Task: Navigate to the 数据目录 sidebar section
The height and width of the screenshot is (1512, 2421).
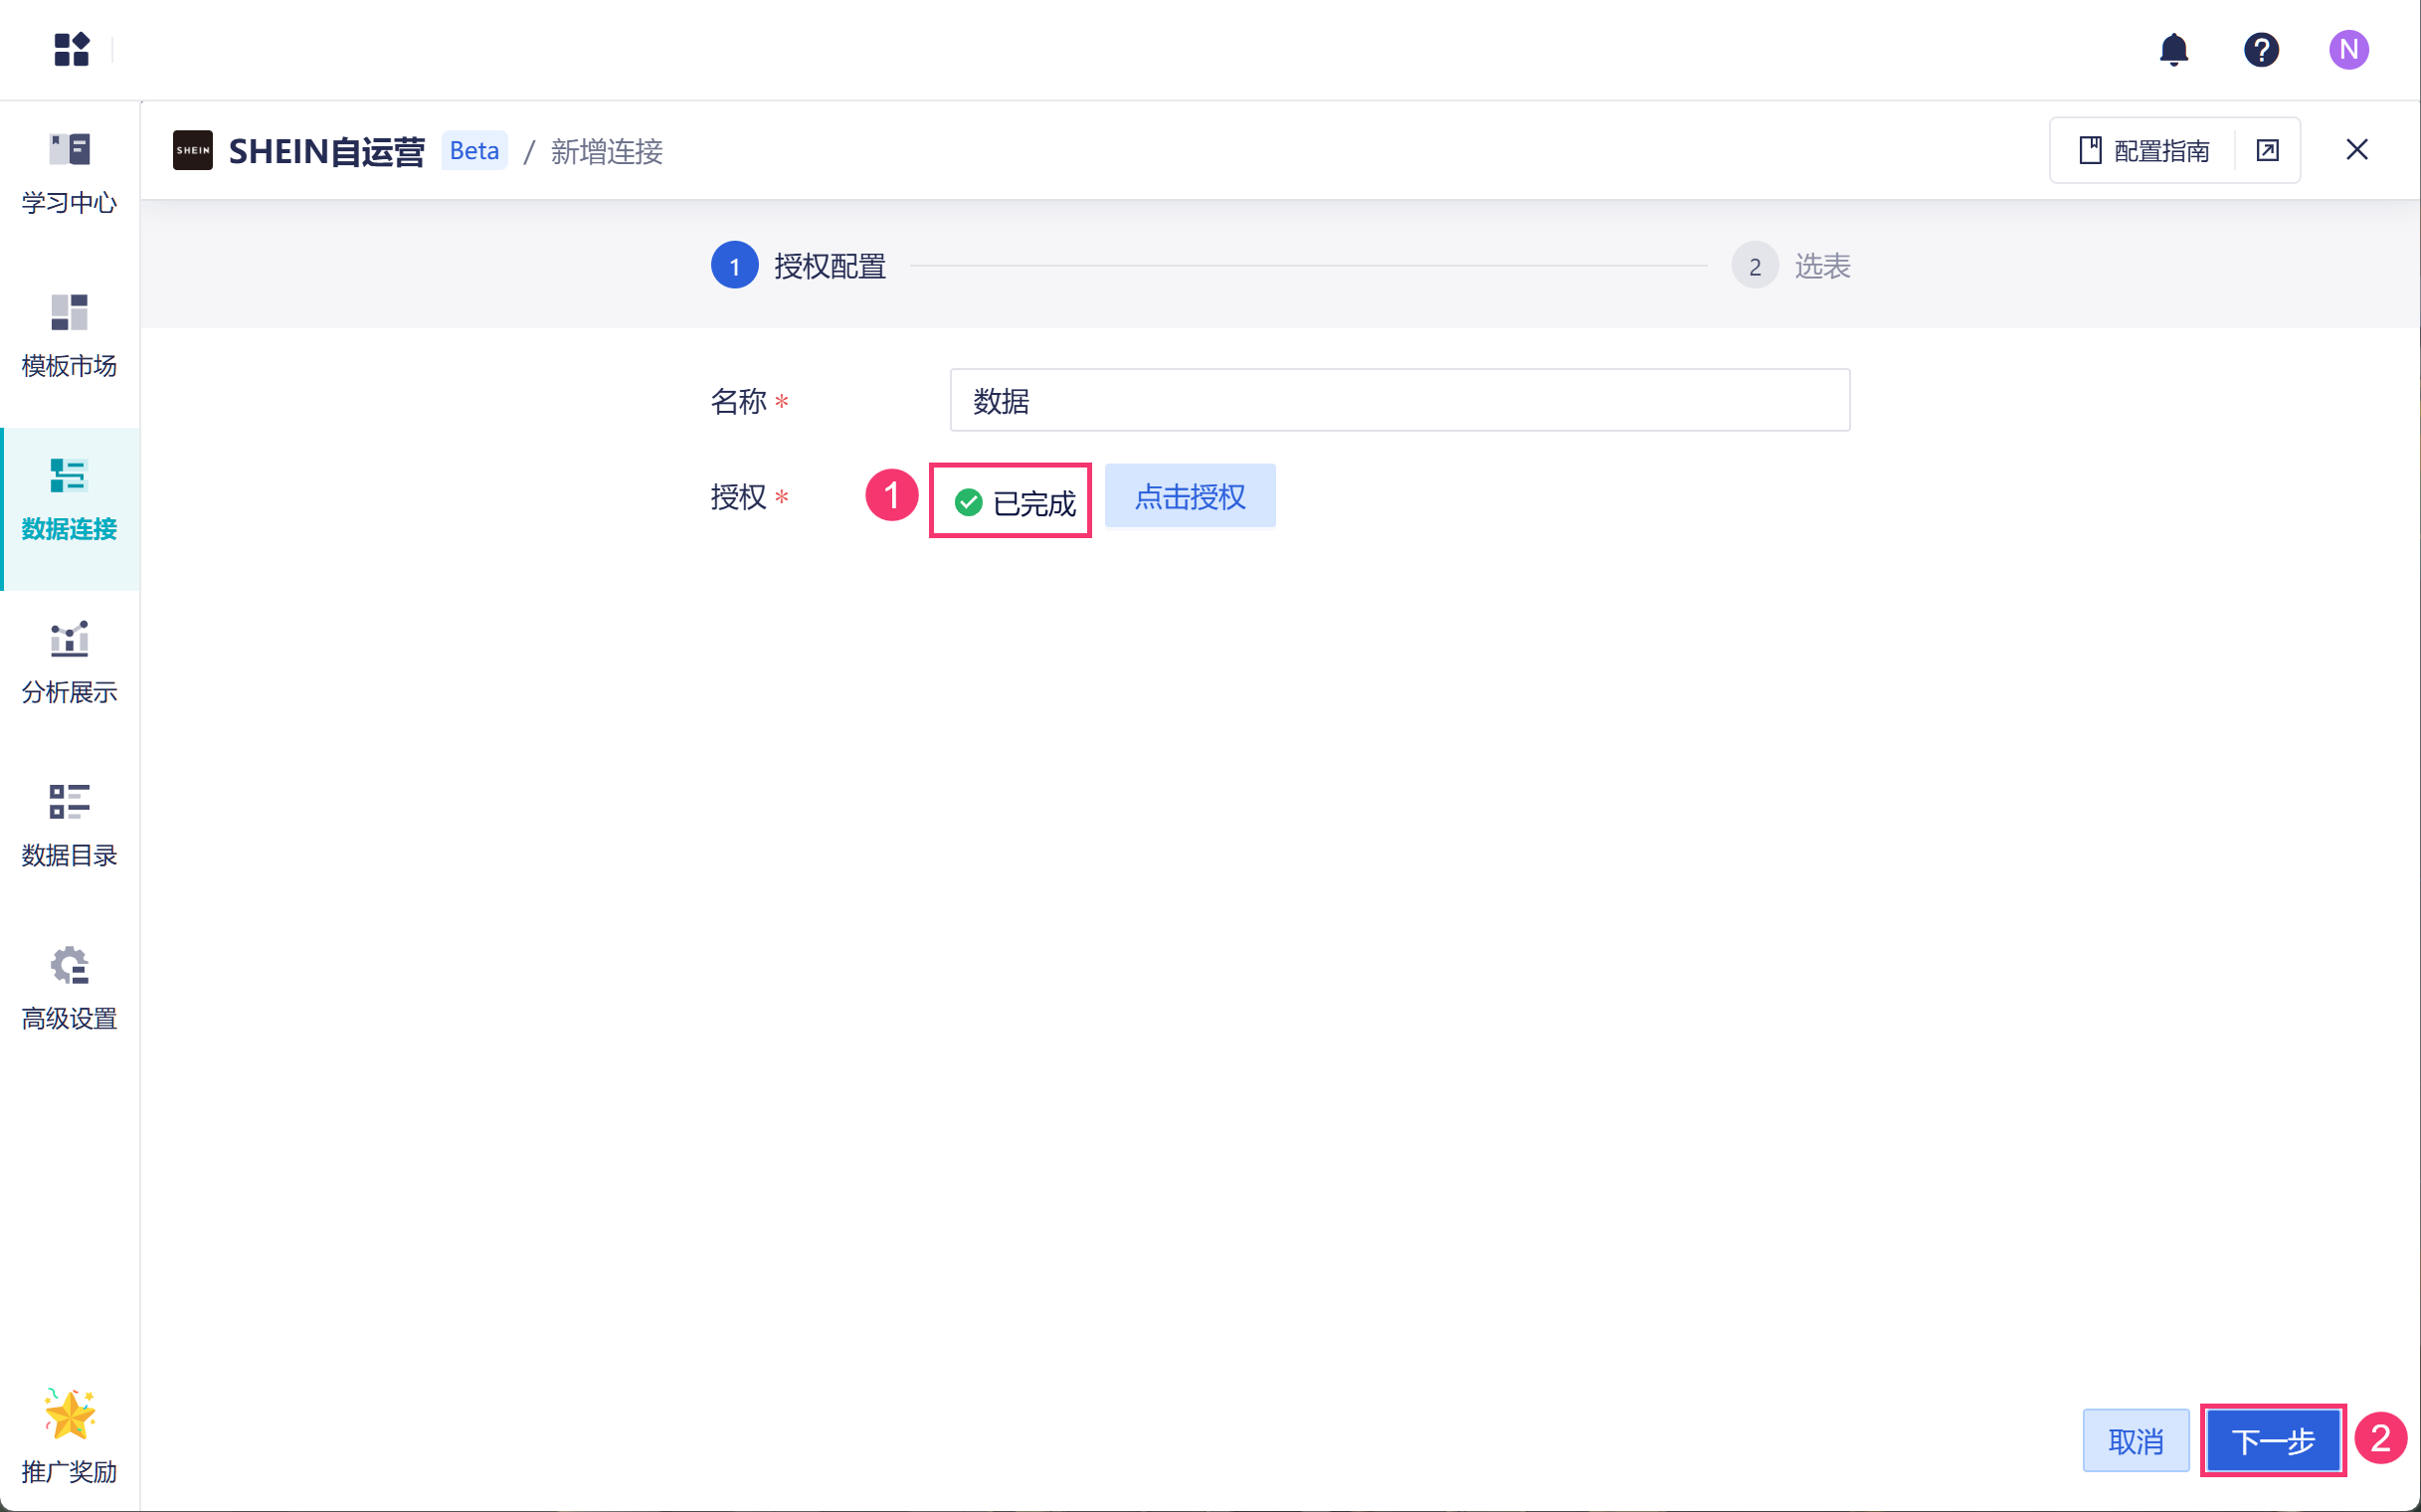Action: tap(69, 825)
